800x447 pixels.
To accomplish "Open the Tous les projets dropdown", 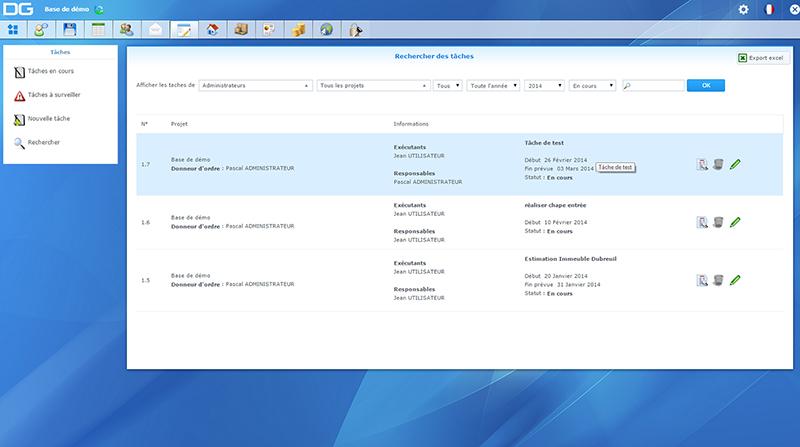I will click(373, 86).
